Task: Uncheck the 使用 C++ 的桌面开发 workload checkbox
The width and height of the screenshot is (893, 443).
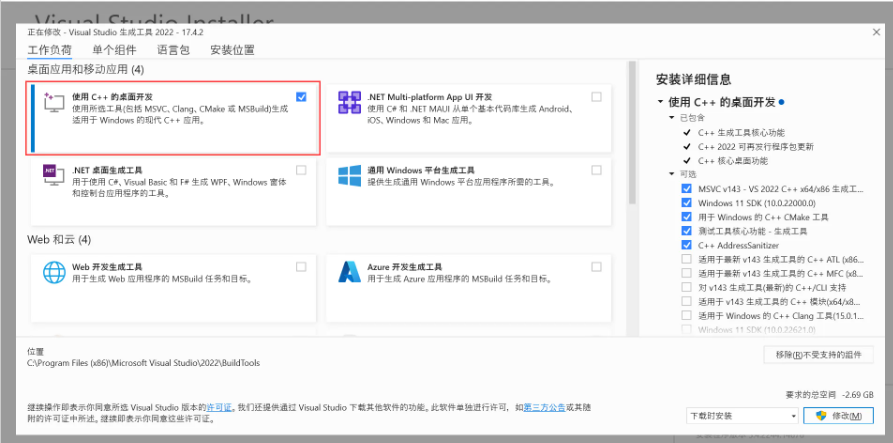Action: [301, 97]
